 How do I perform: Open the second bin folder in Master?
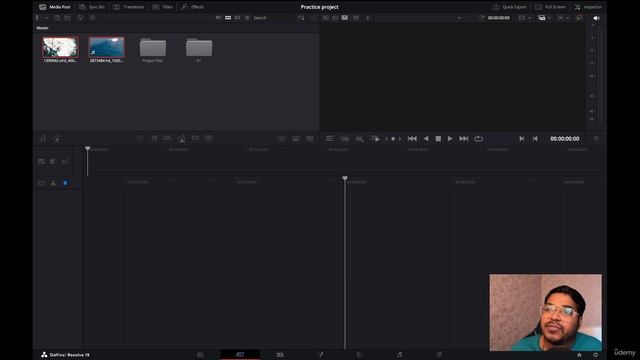point(199,48)
